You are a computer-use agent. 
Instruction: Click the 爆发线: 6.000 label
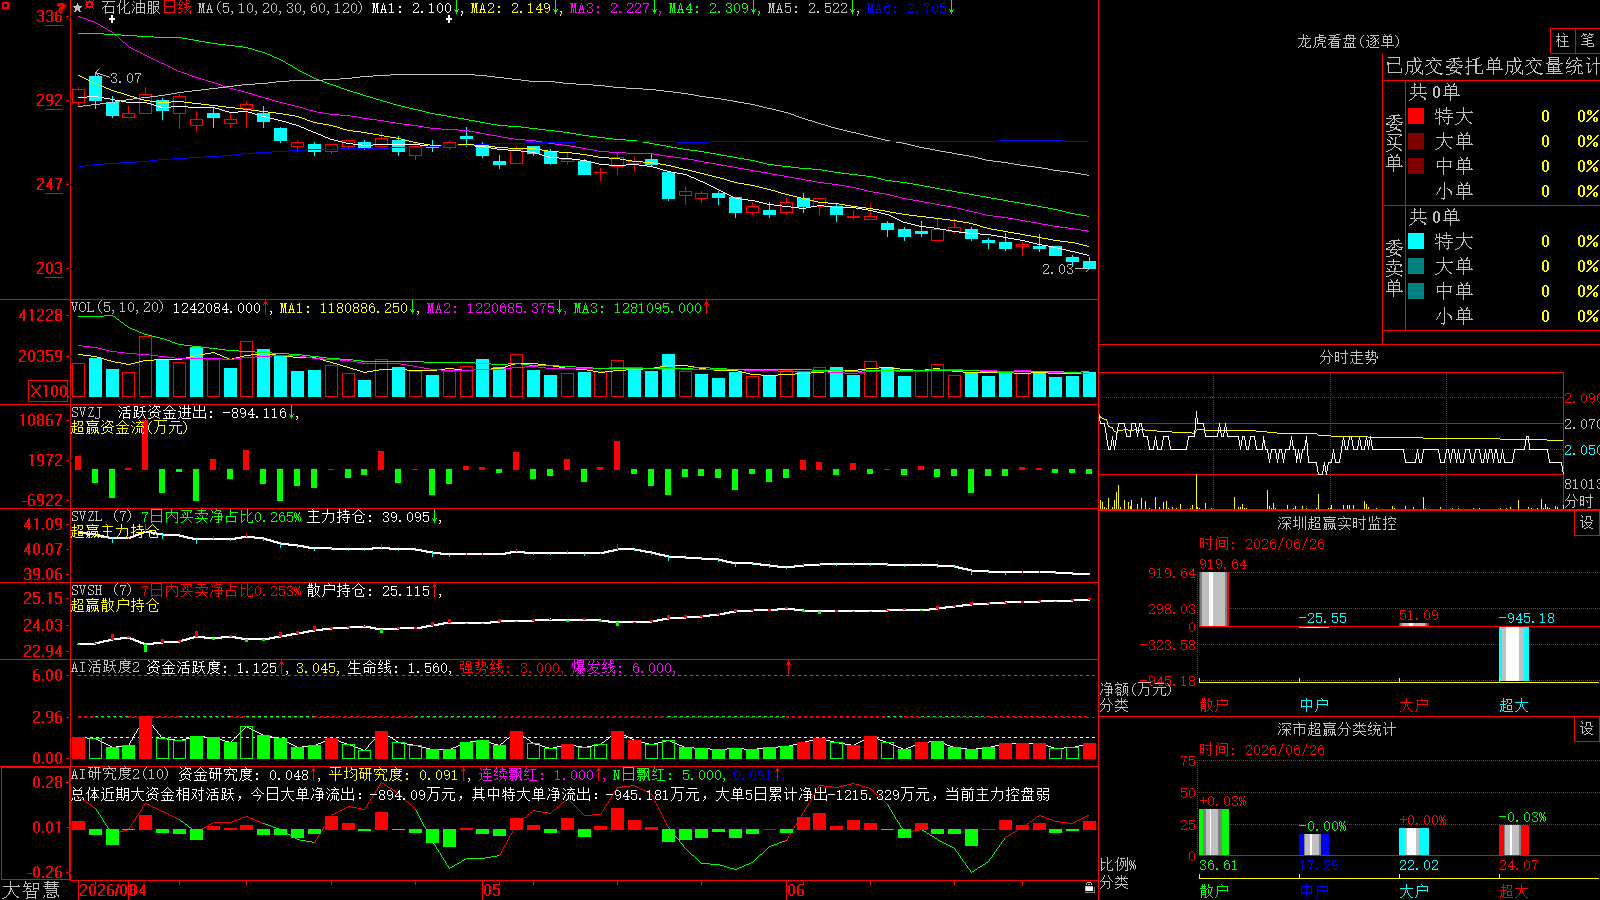[622, 668]
